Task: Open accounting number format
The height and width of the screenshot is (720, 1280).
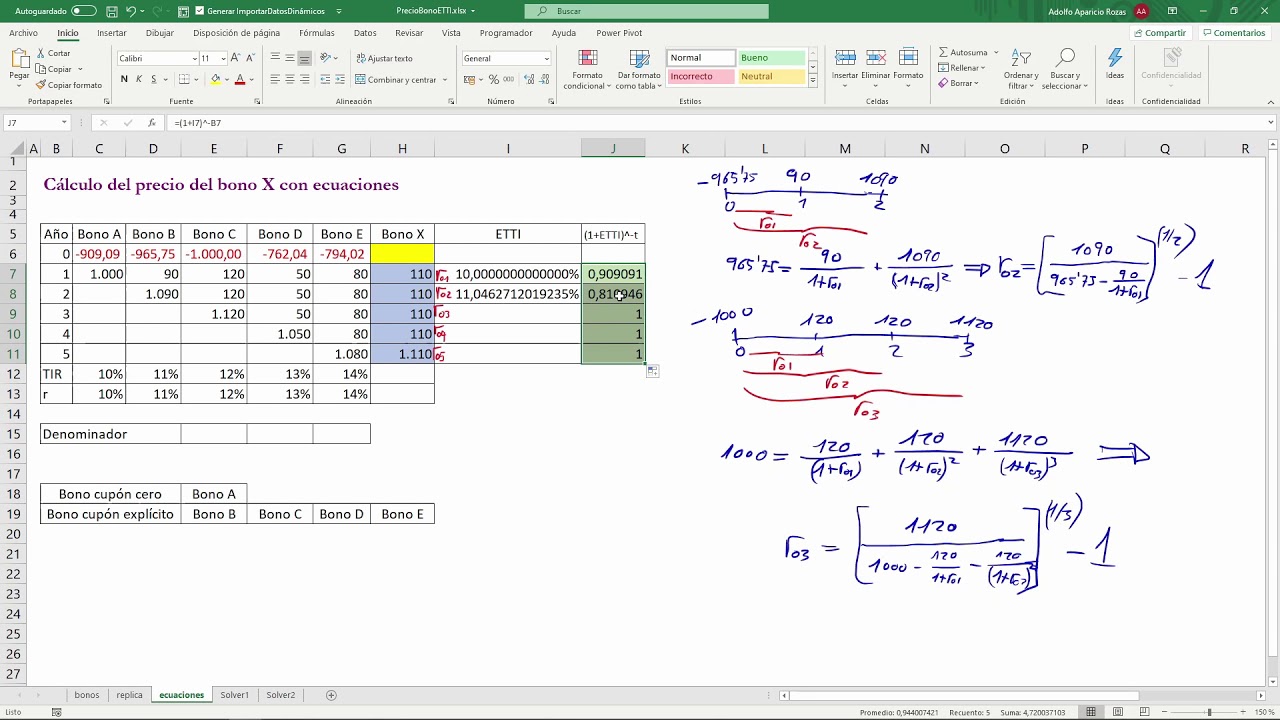Action: (470, 79)
